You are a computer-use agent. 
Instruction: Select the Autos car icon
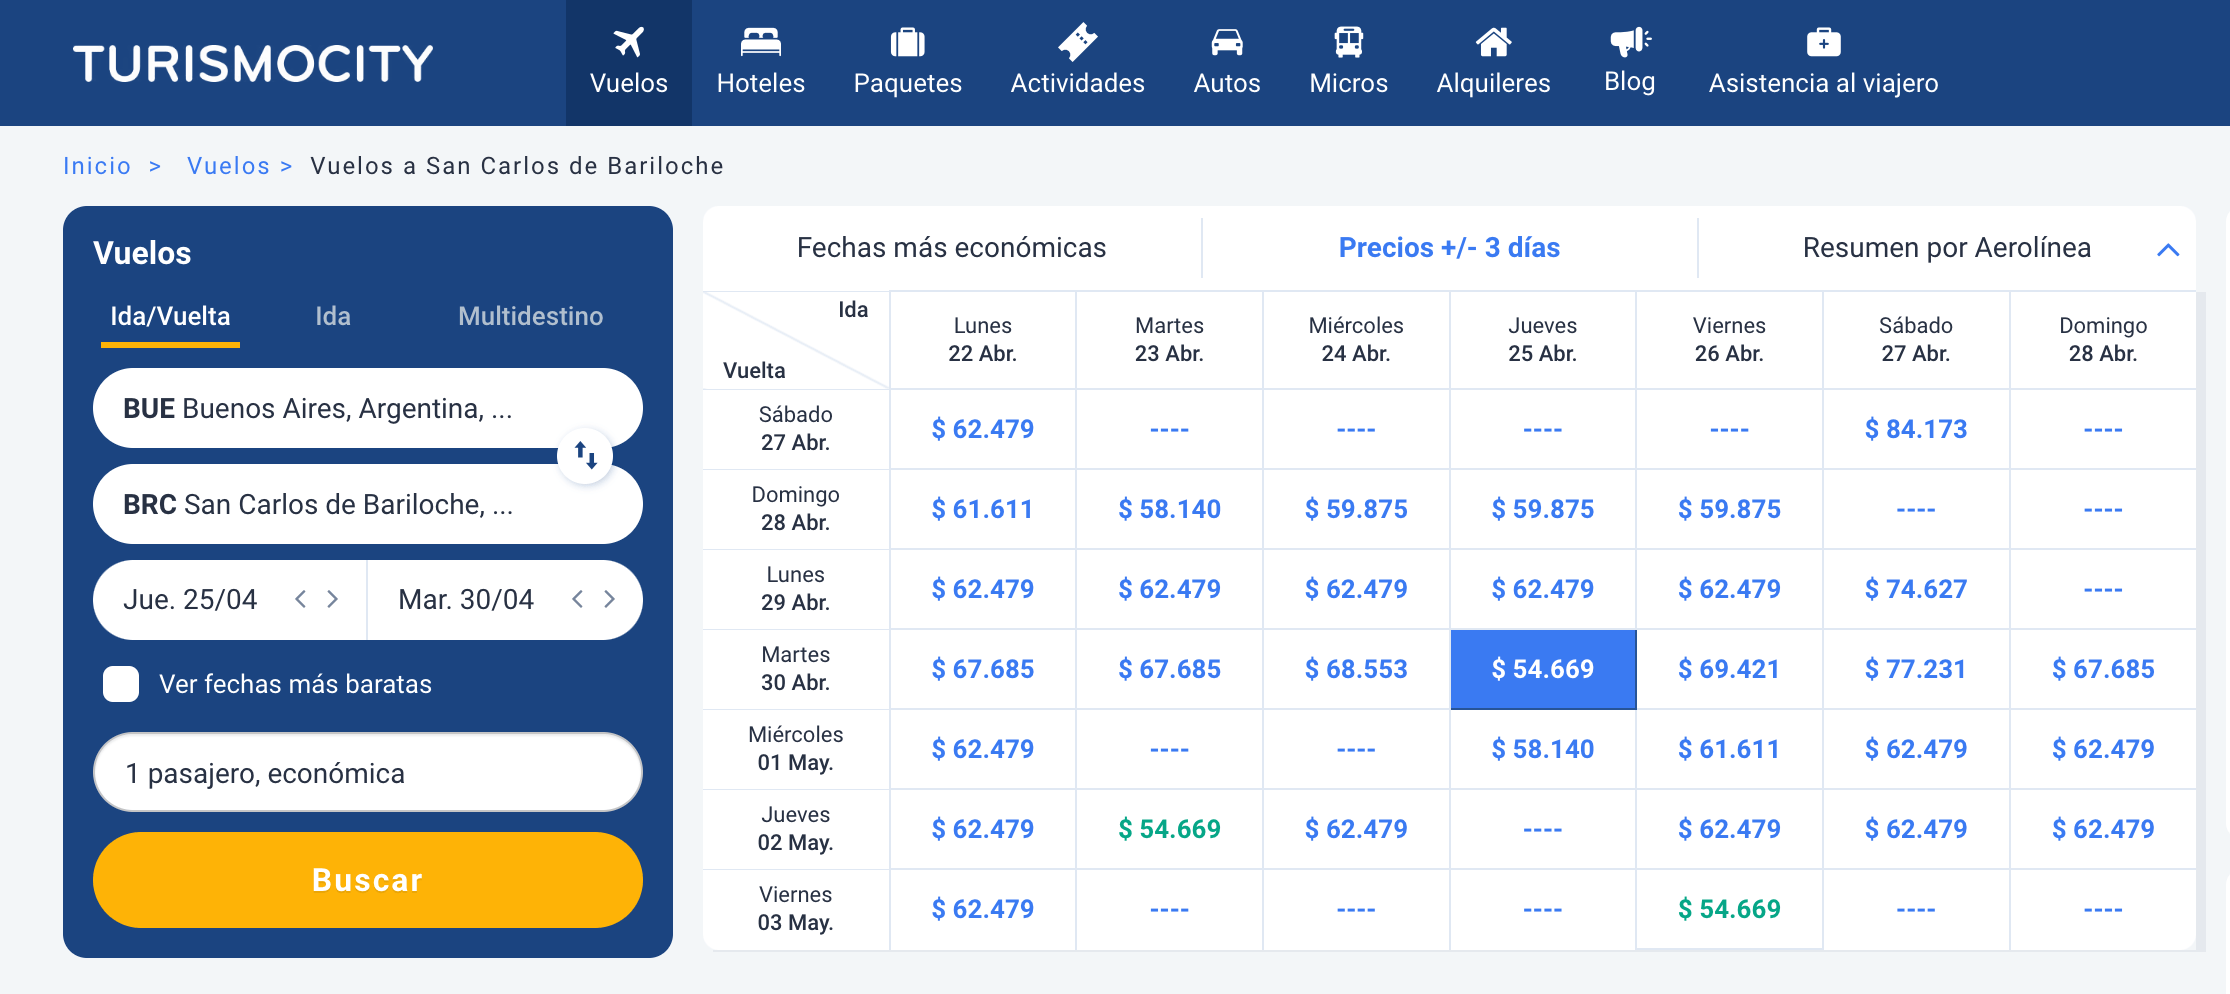1226,43
